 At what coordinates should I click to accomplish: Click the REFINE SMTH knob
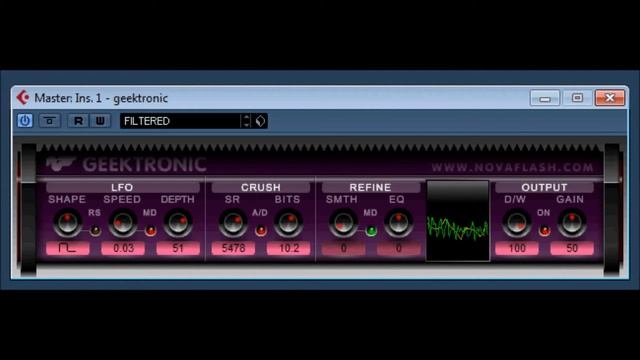(343, 223)
